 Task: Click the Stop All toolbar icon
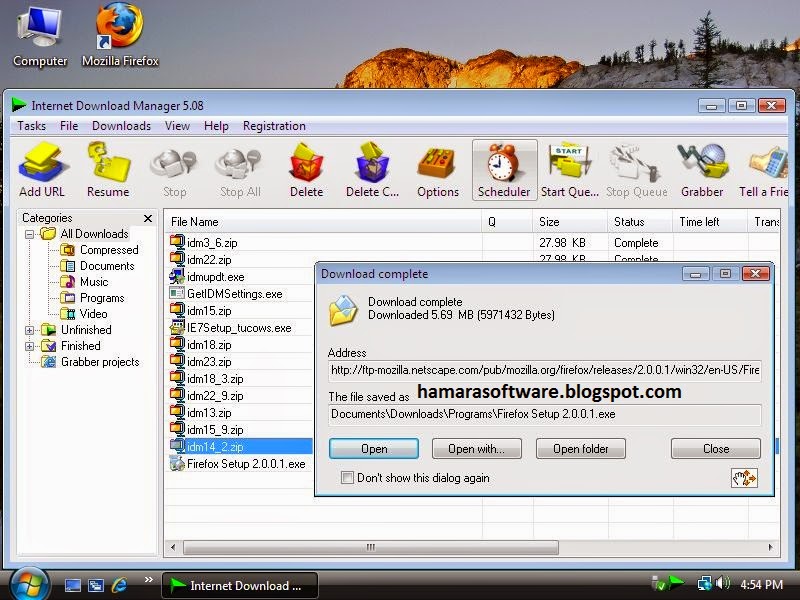click(x=240, y=170)
